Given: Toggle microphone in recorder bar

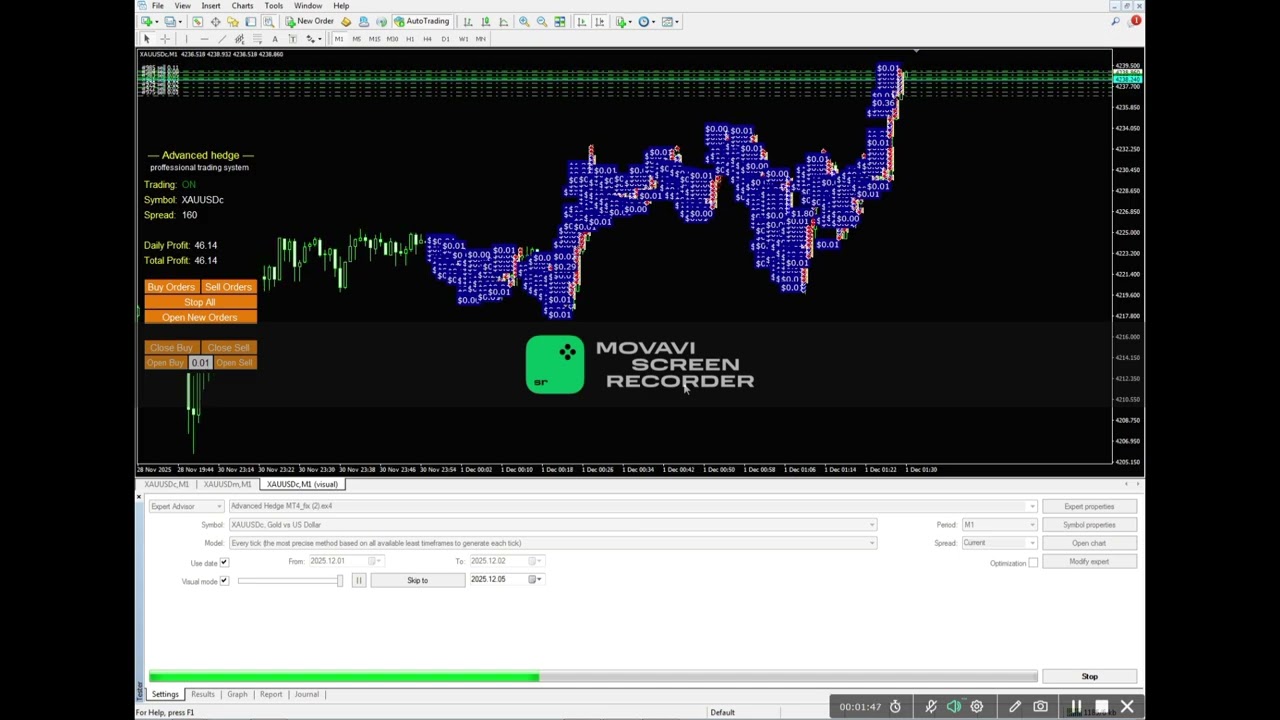Looking at the screenshot, I should [x=931, y=707].
